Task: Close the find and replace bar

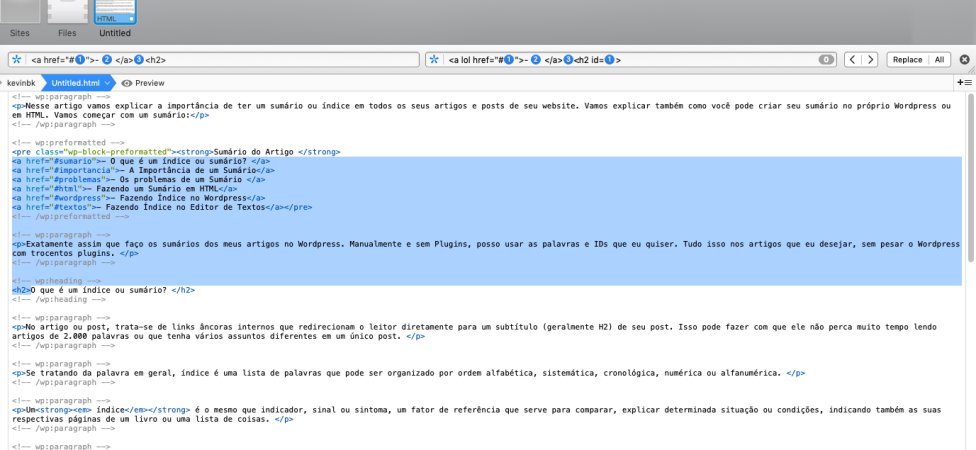Action: pos(964,60)
